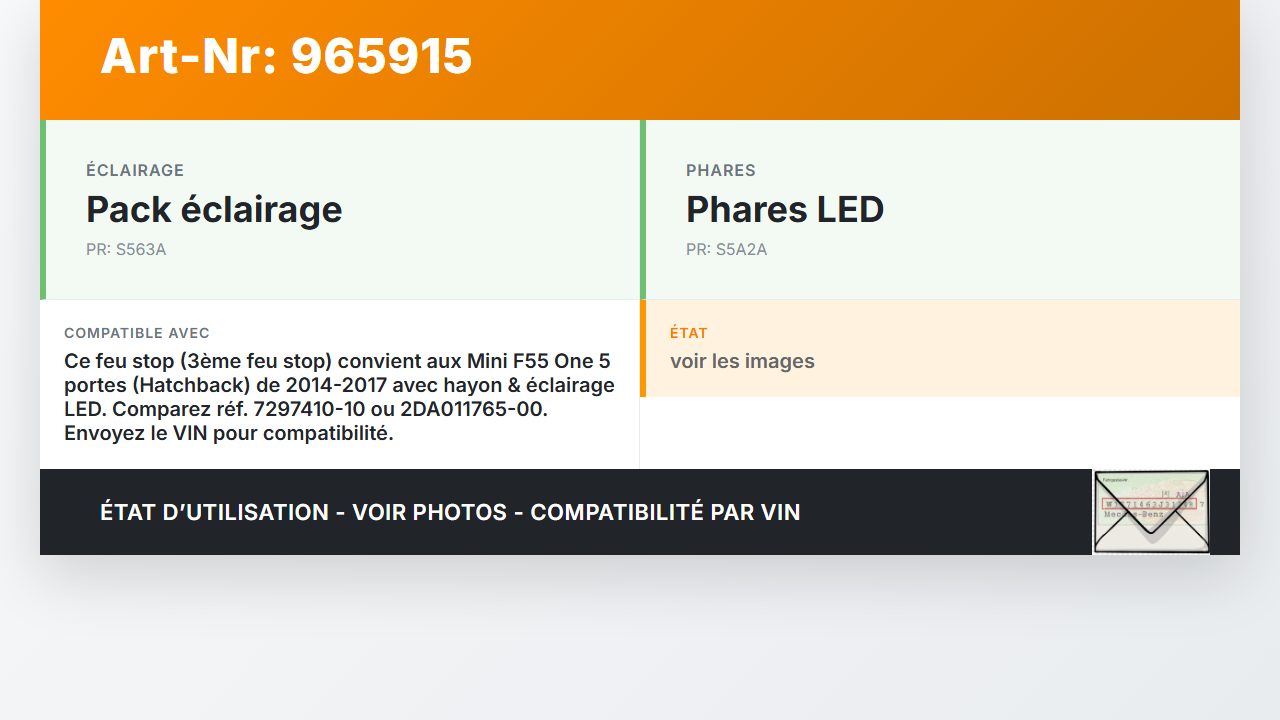This screenshot has height=720, width=1280.
Task: Click the PR: S563A code
Action: pos(126,250)
